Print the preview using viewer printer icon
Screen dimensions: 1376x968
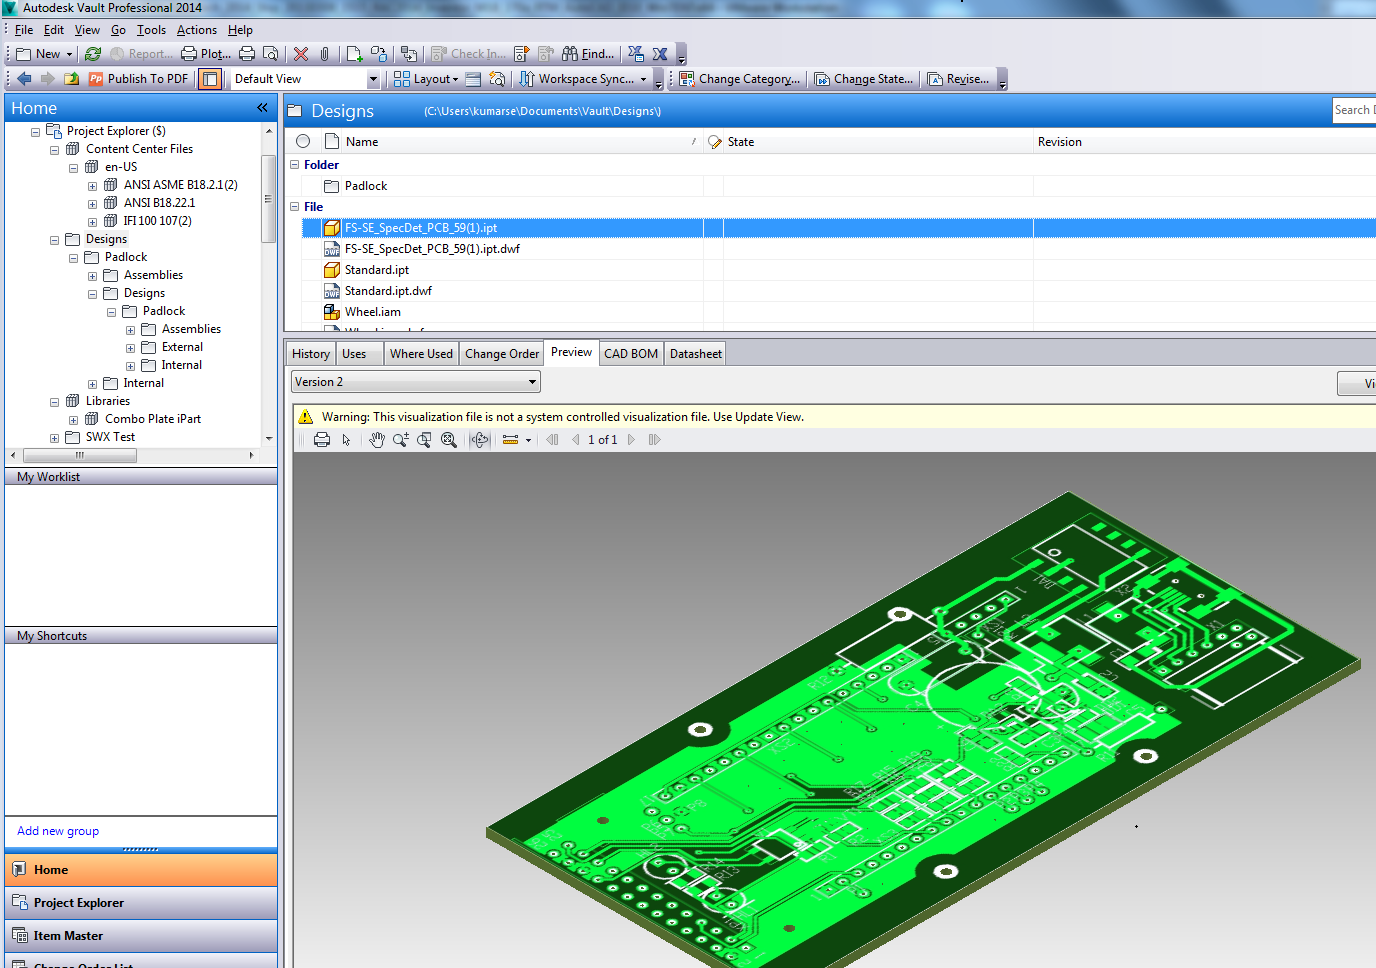322,439
